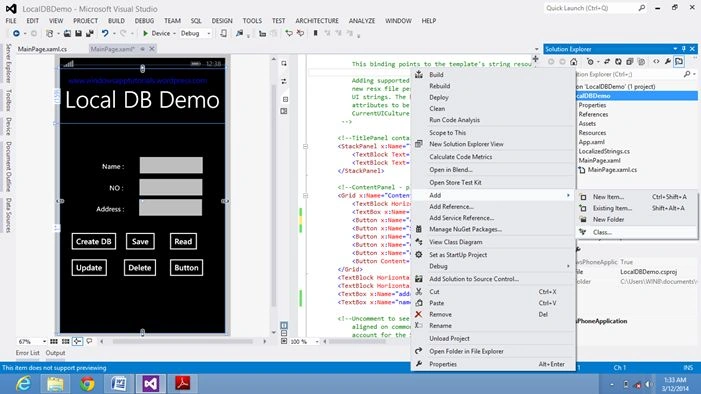Open Solution Explorer window position dropdown
This screenshot has height=394, width=701.
pos(675,49)
